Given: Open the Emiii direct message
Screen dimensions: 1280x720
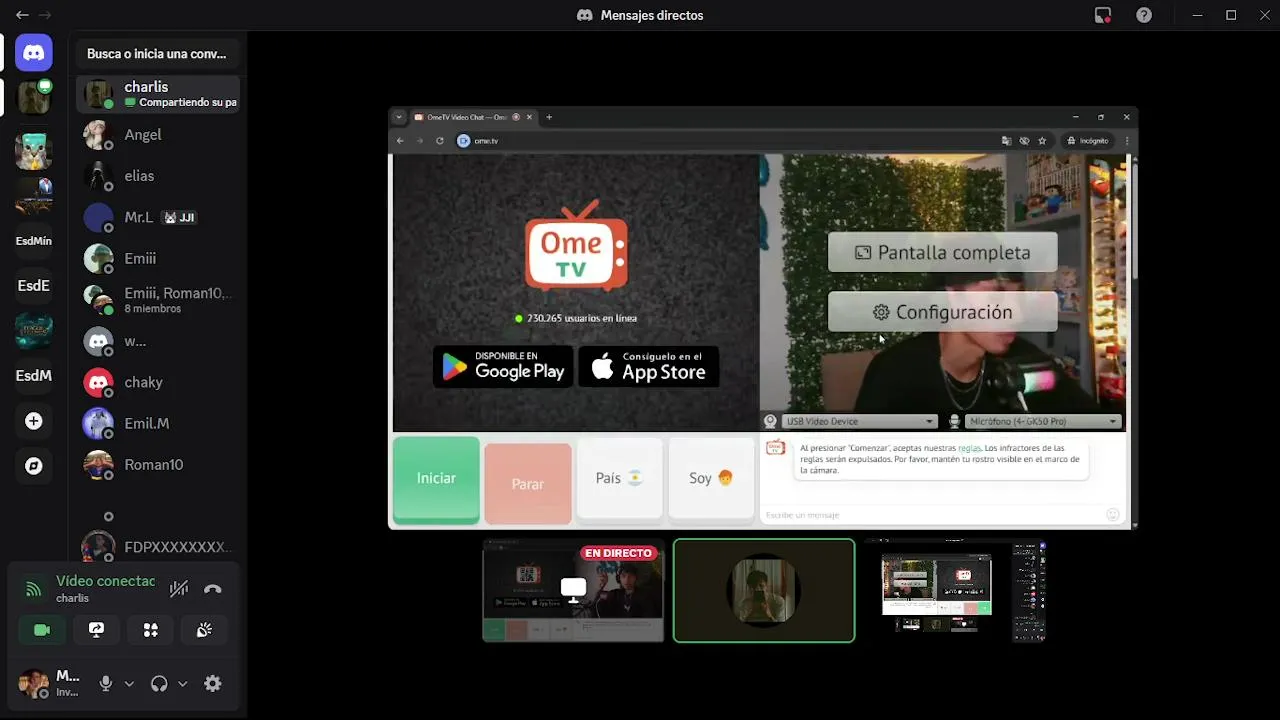Looking at the screenshot, I should pyautogui.click(x=158, y=258).
